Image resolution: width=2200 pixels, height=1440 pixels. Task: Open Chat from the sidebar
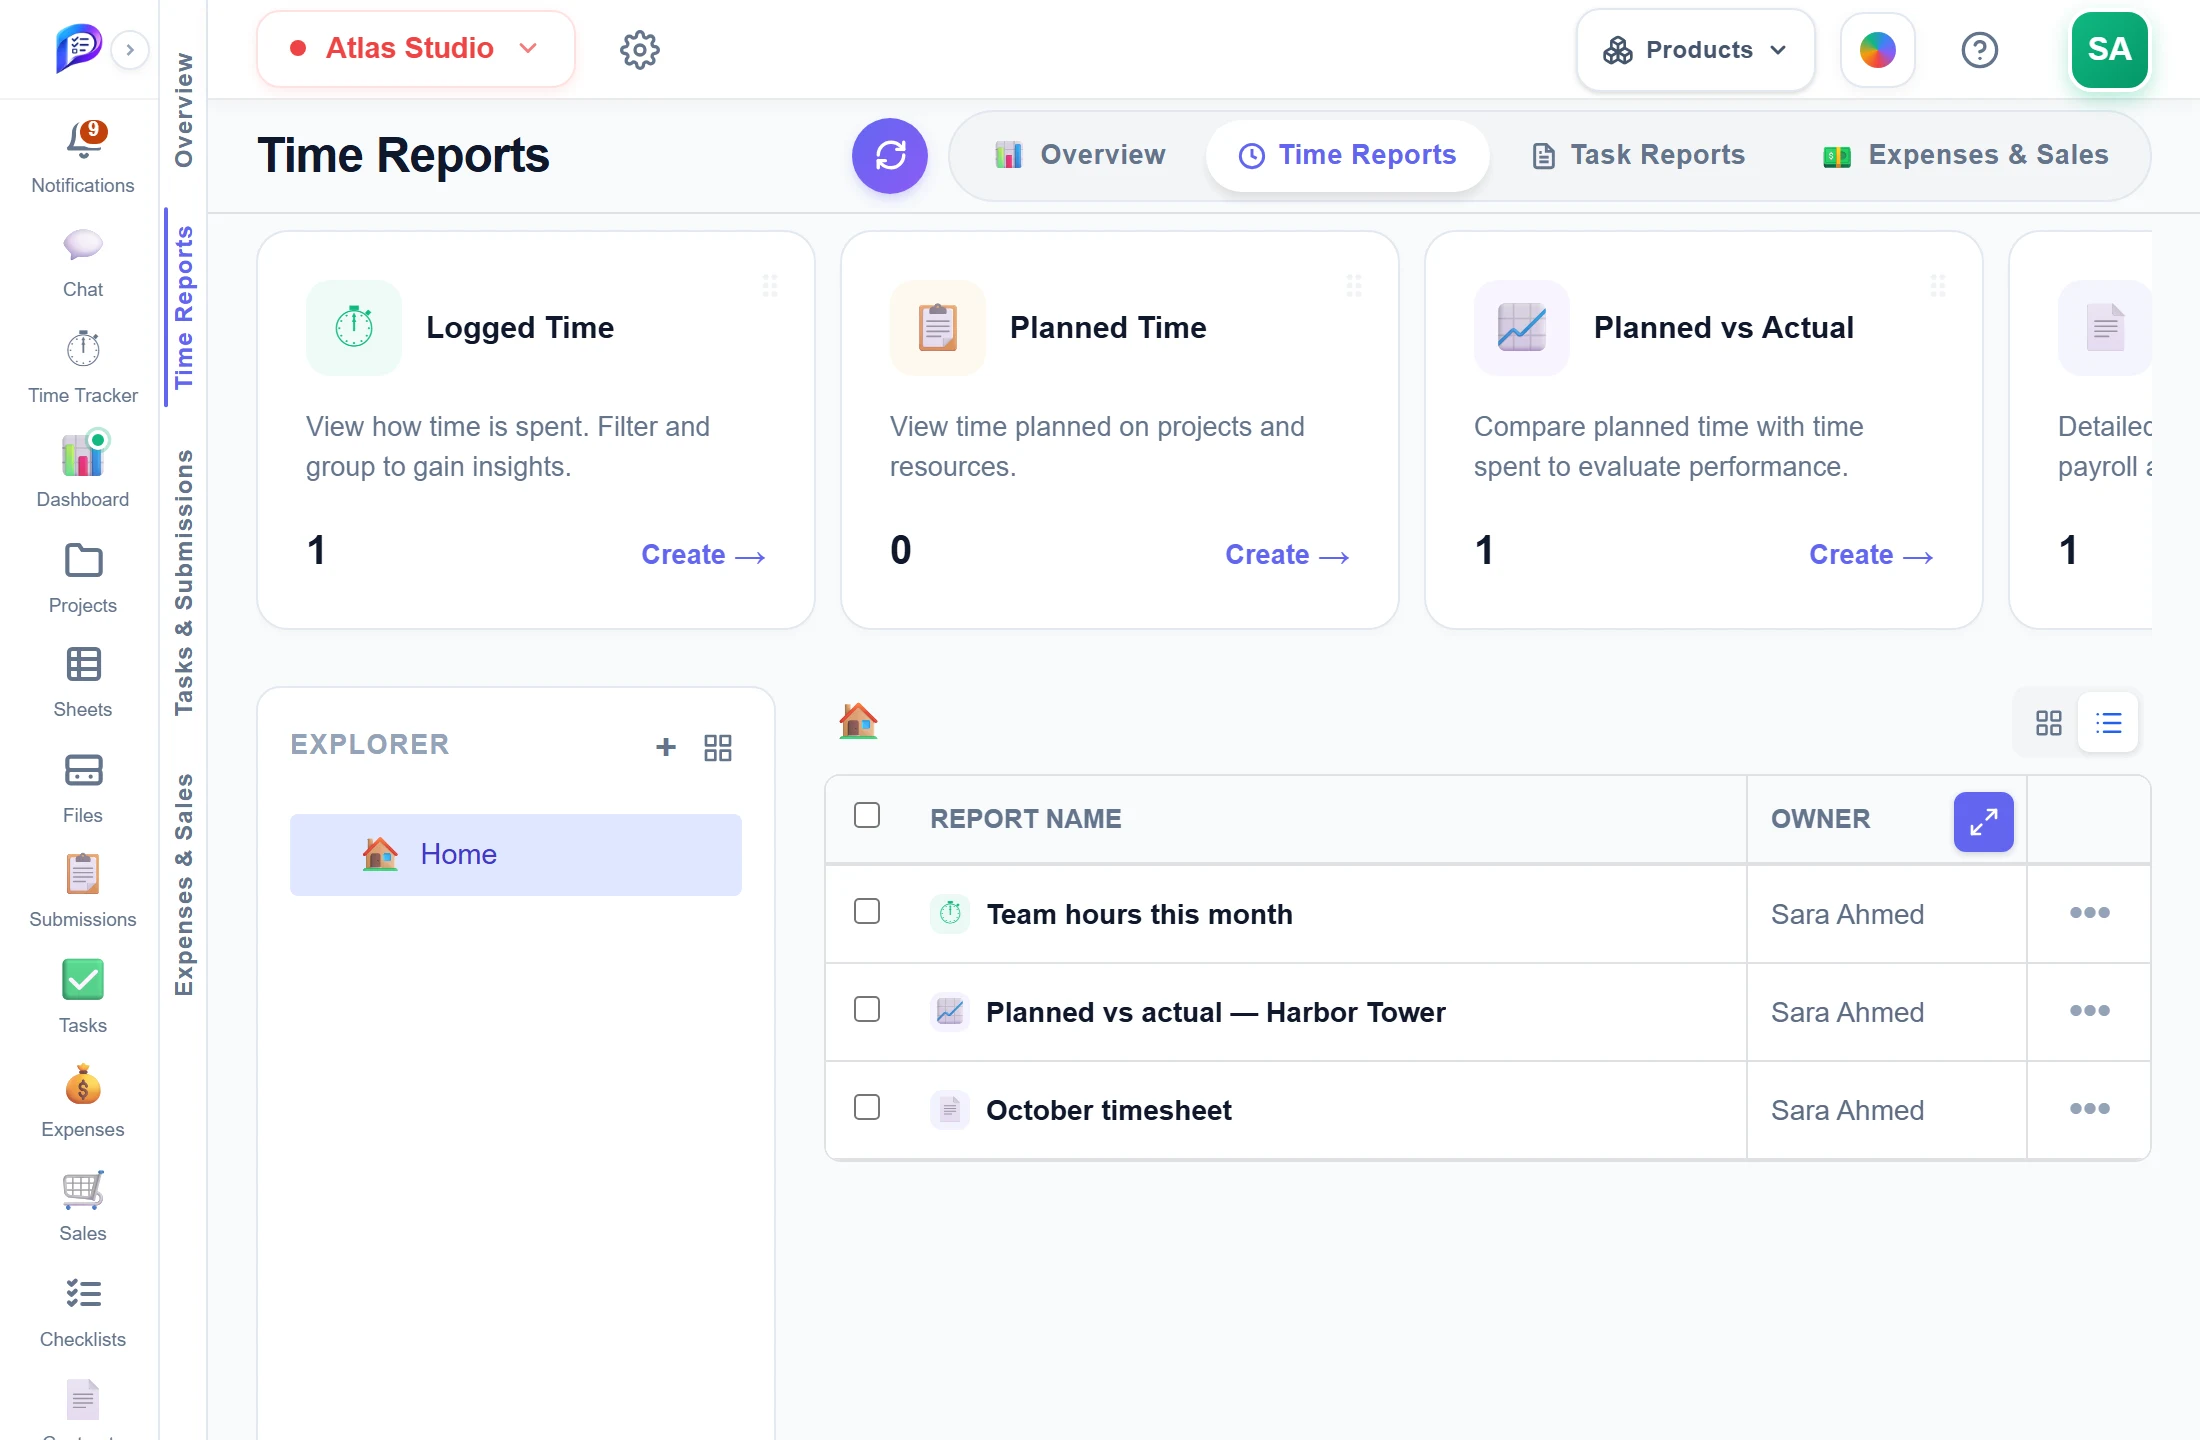tap(83, 263)
